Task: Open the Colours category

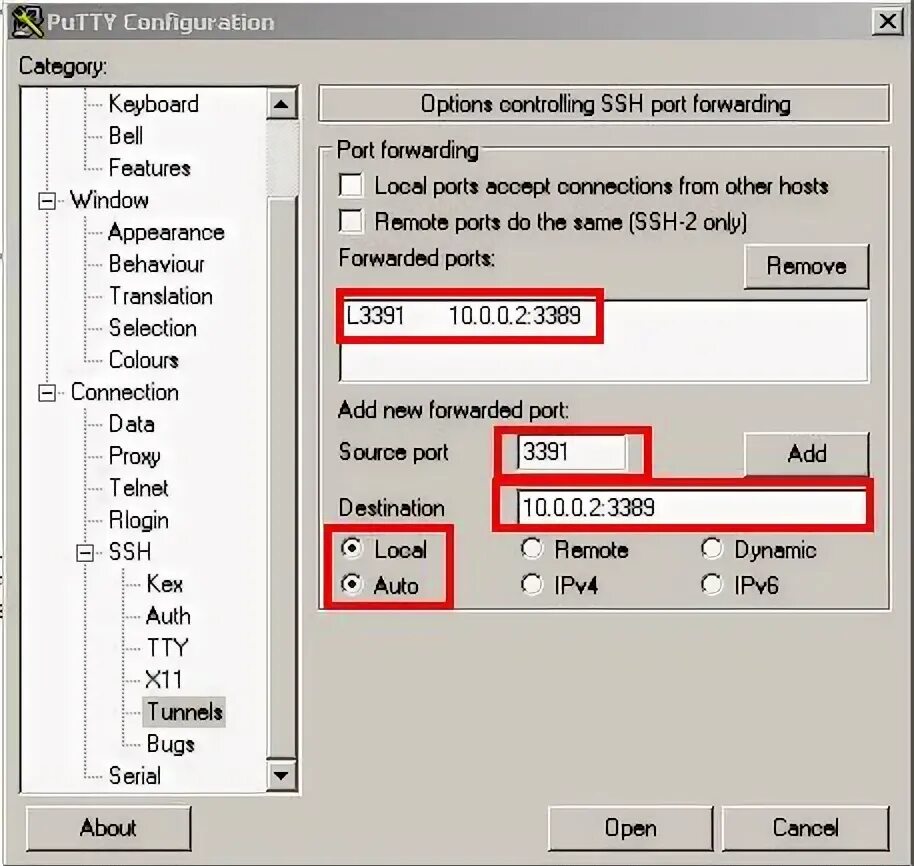Action: (143, 360)
